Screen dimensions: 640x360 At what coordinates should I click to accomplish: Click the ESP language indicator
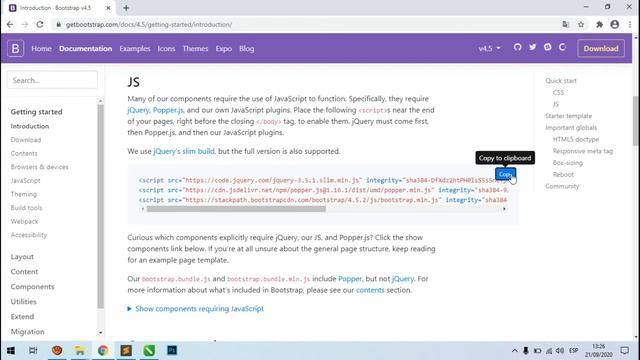(573, 351)
